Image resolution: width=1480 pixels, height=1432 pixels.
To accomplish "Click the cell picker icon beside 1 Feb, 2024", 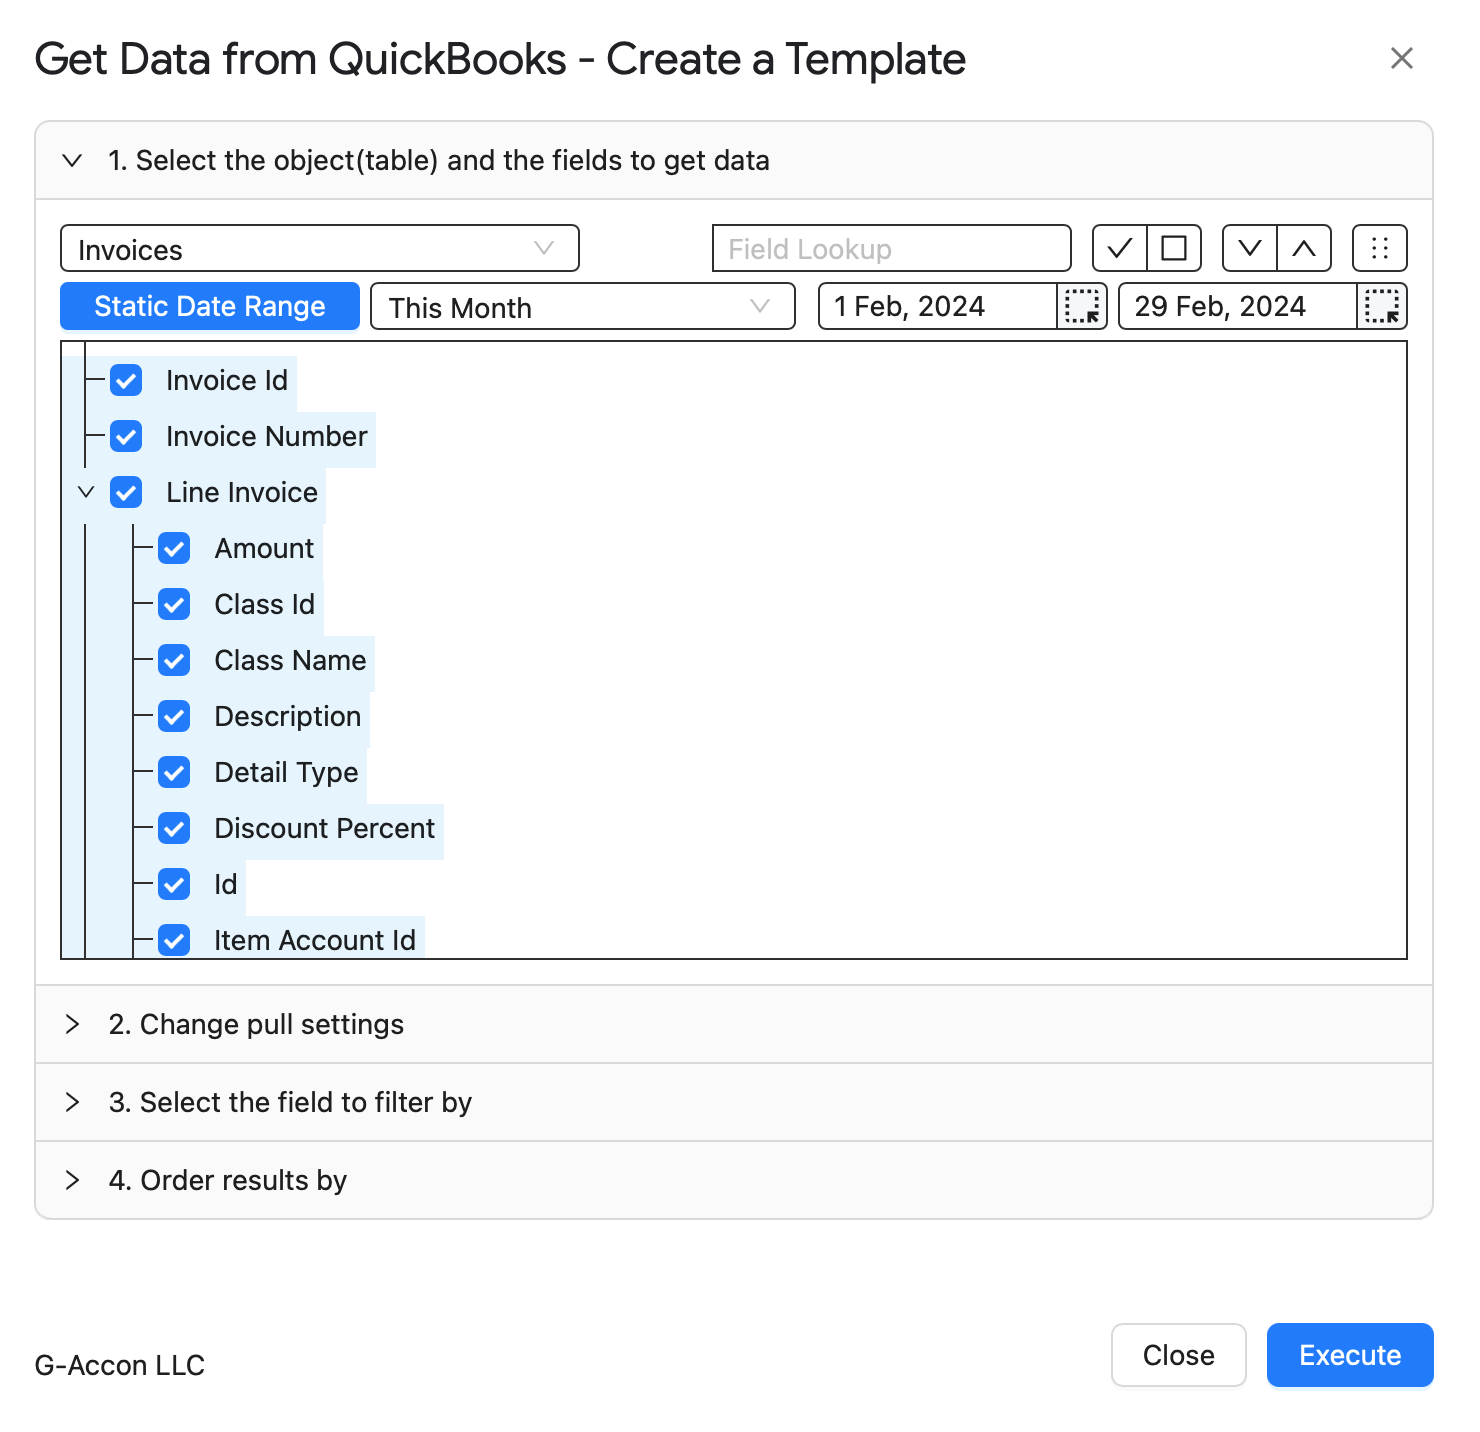I will tap(1082, 306).
